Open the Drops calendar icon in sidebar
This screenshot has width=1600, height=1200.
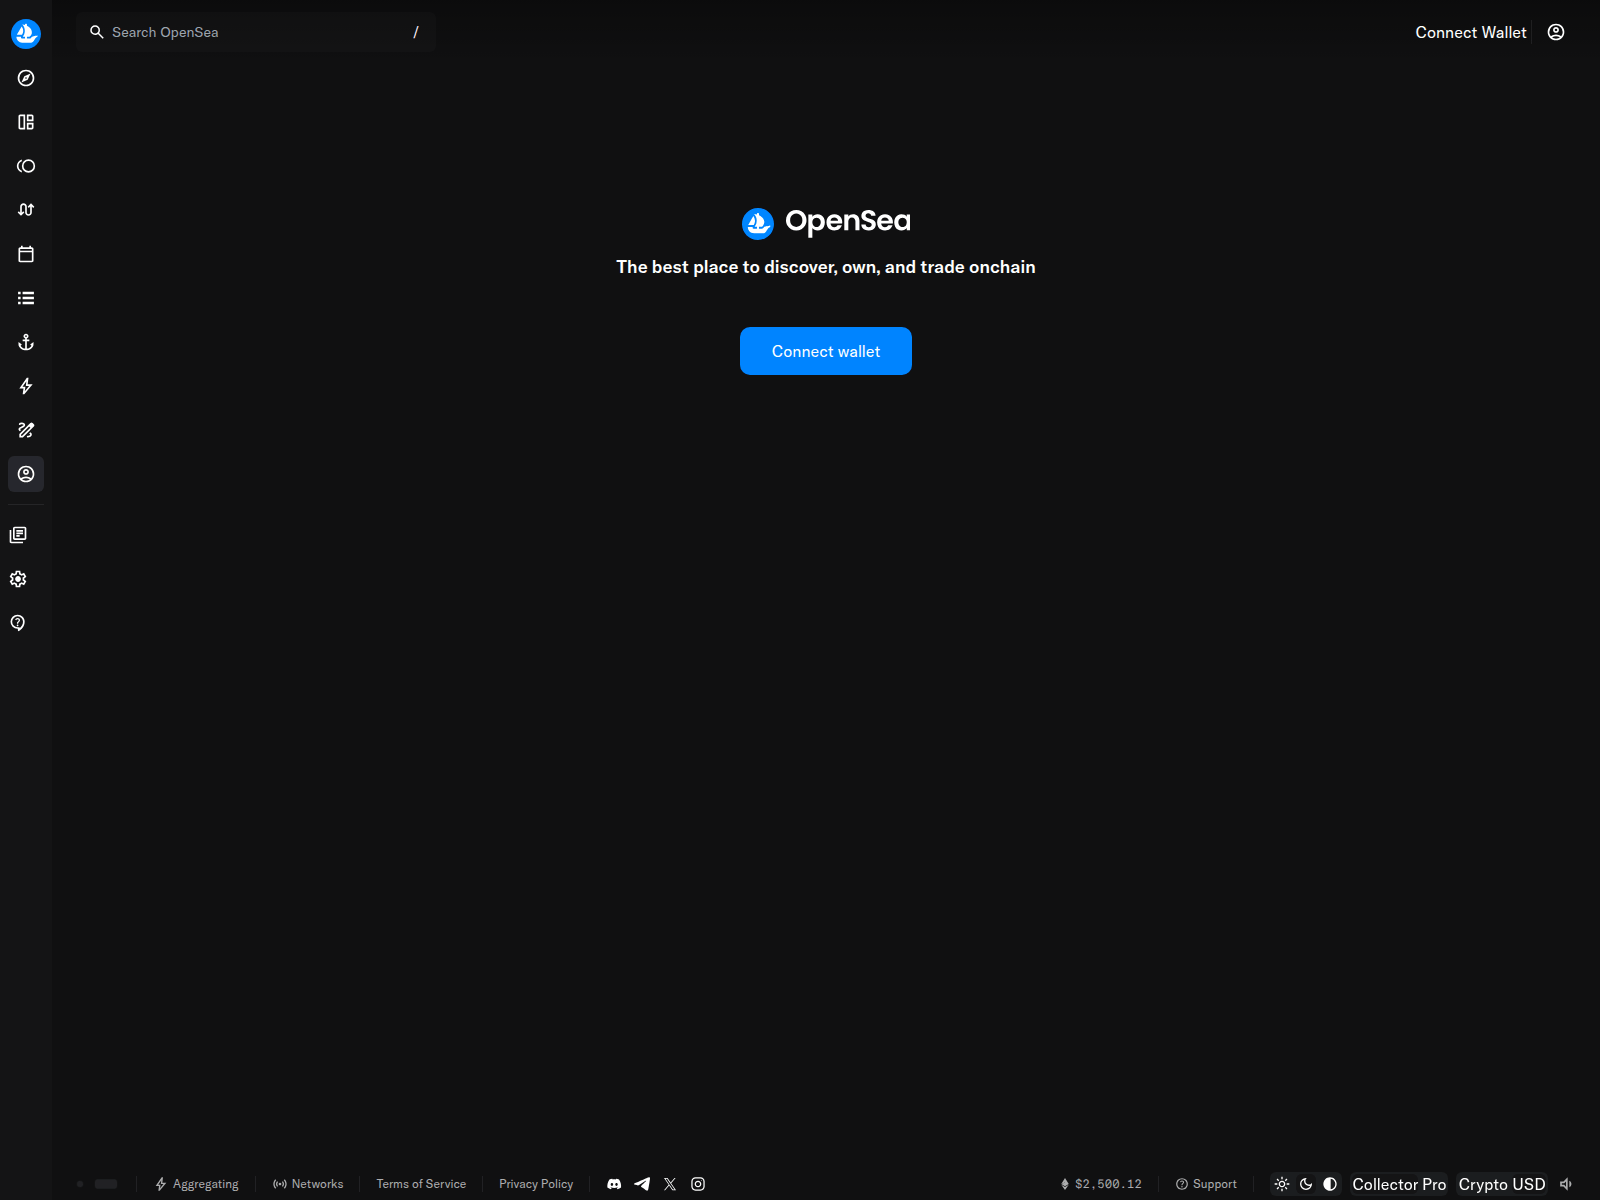coord(26,254)
